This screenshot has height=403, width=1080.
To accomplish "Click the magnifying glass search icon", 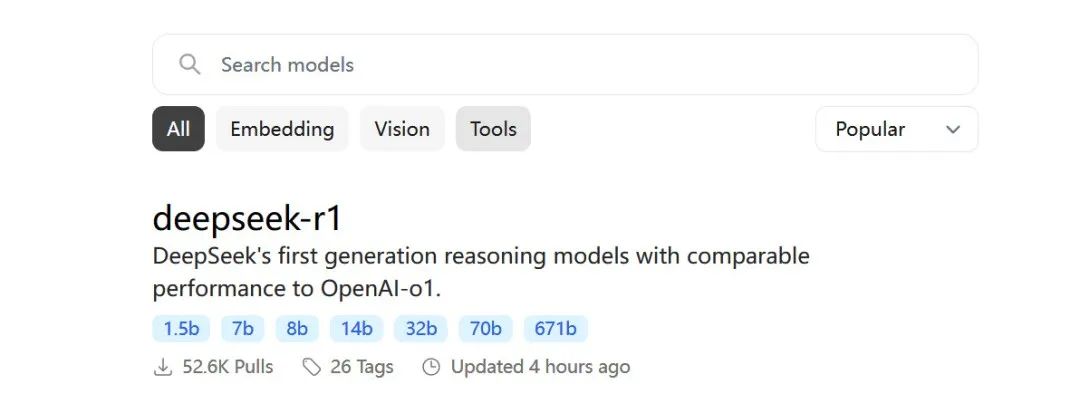I will click(189, 65).
